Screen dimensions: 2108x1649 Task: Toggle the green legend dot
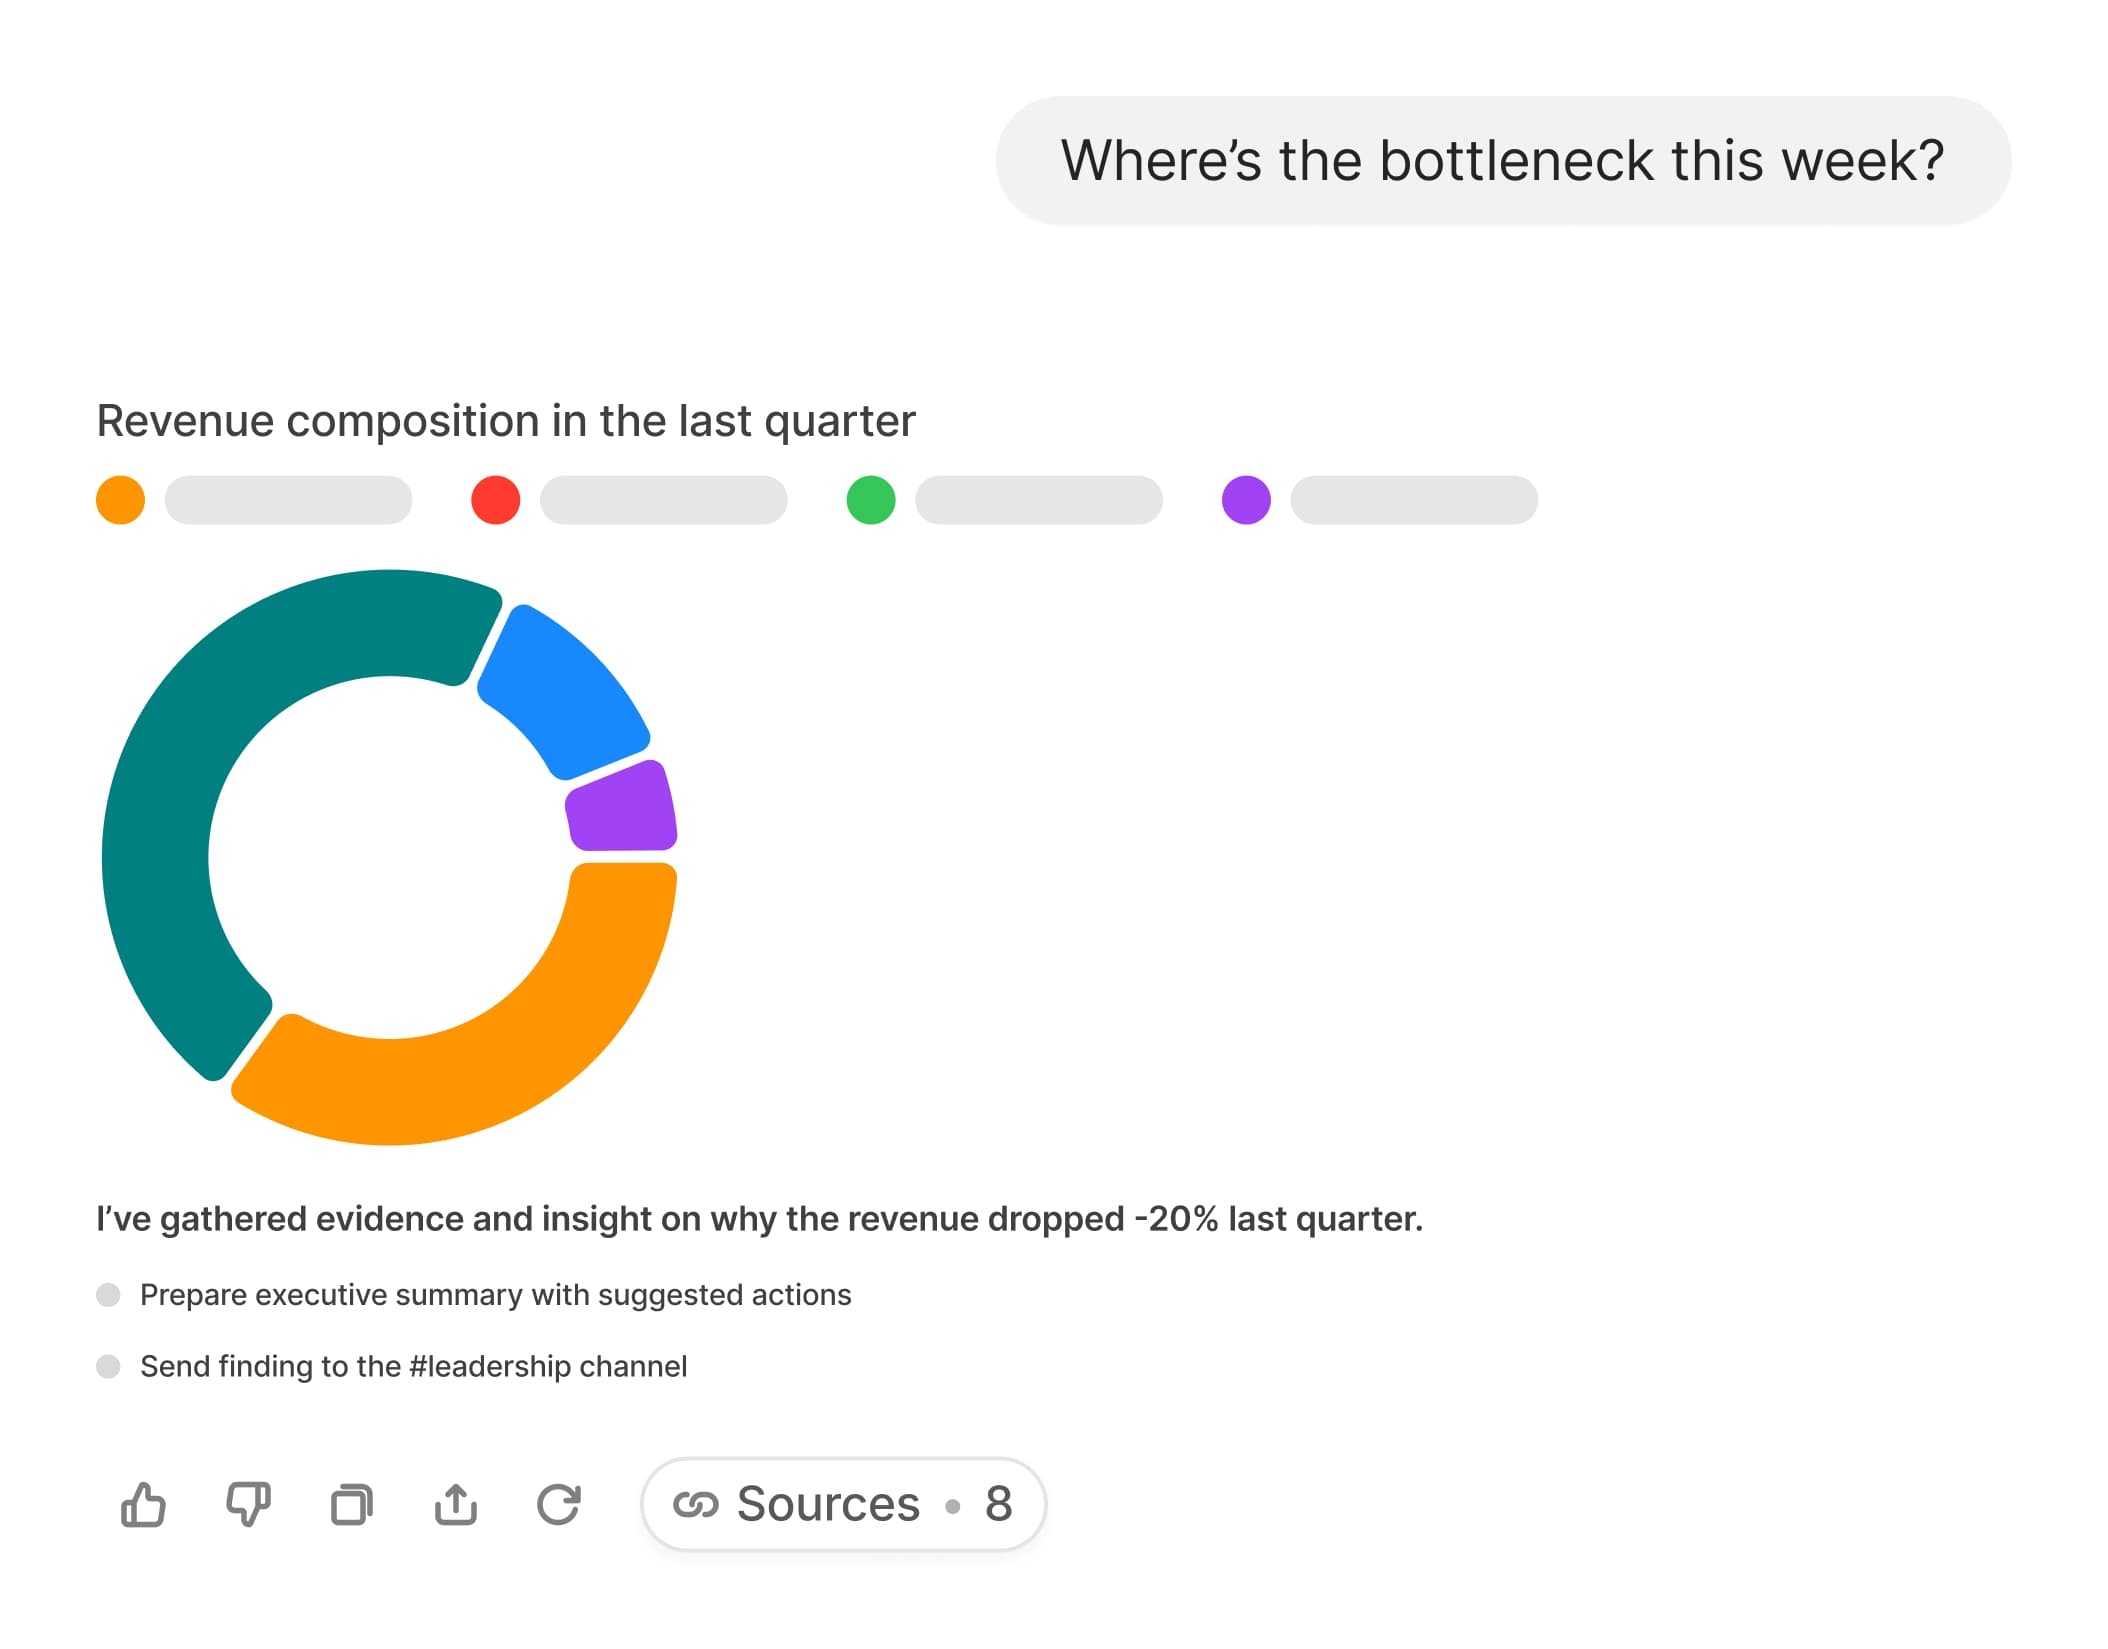(x=871, y=500)
